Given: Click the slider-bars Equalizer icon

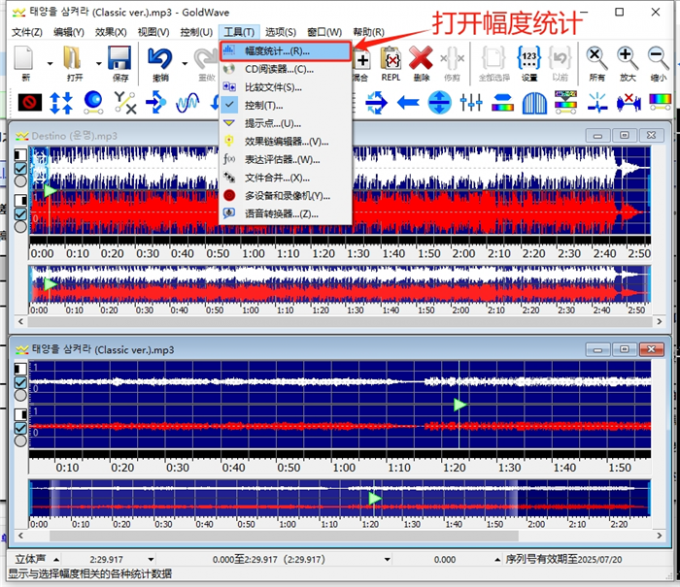Looking at the screenshot, I should coord(471,103).
